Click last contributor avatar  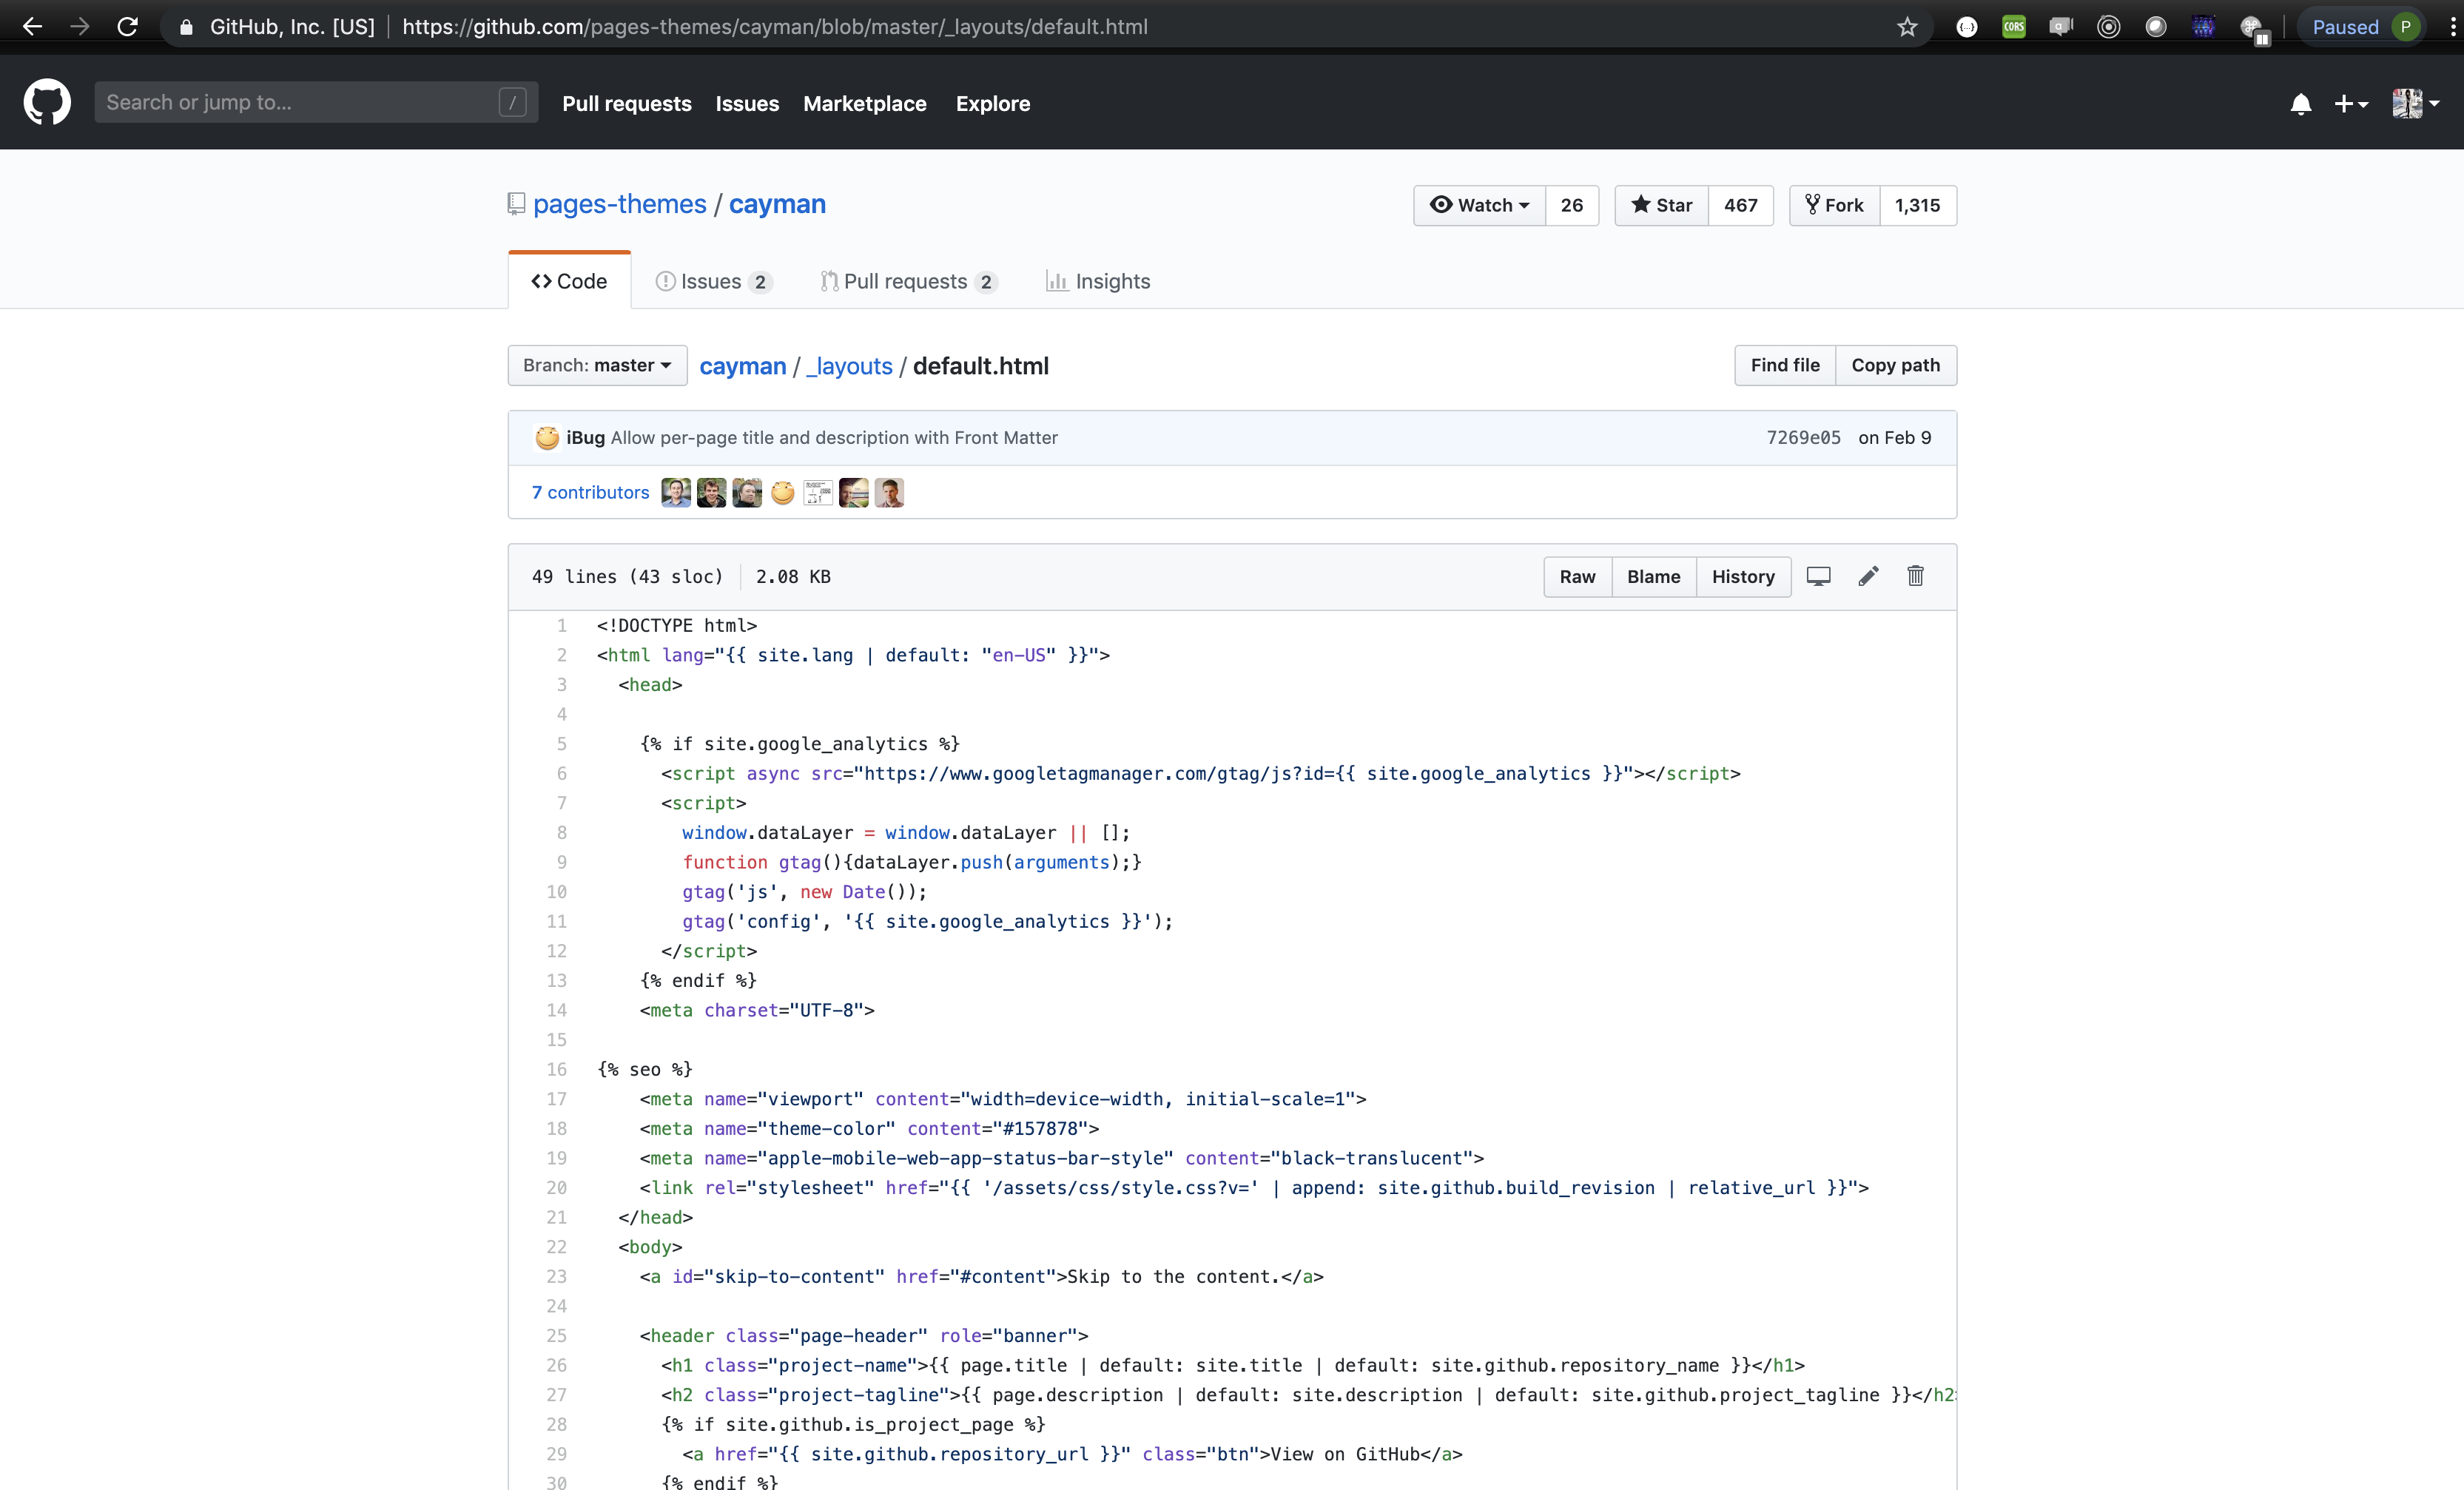pos(889,493)
